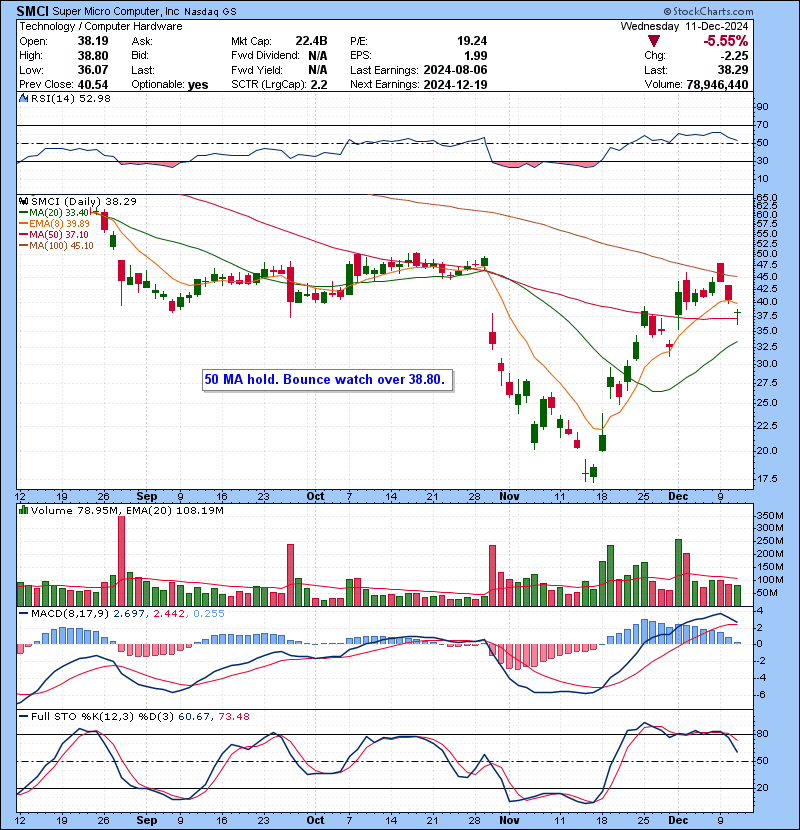Click the Chg value -2.25
The image size is (800, 830).
point(734,56)
